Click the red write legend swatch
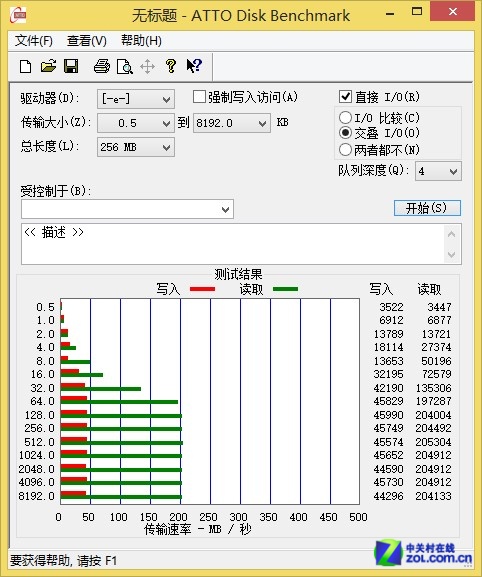The width and height of the screenshot is (482, 577). pos(202,289)
